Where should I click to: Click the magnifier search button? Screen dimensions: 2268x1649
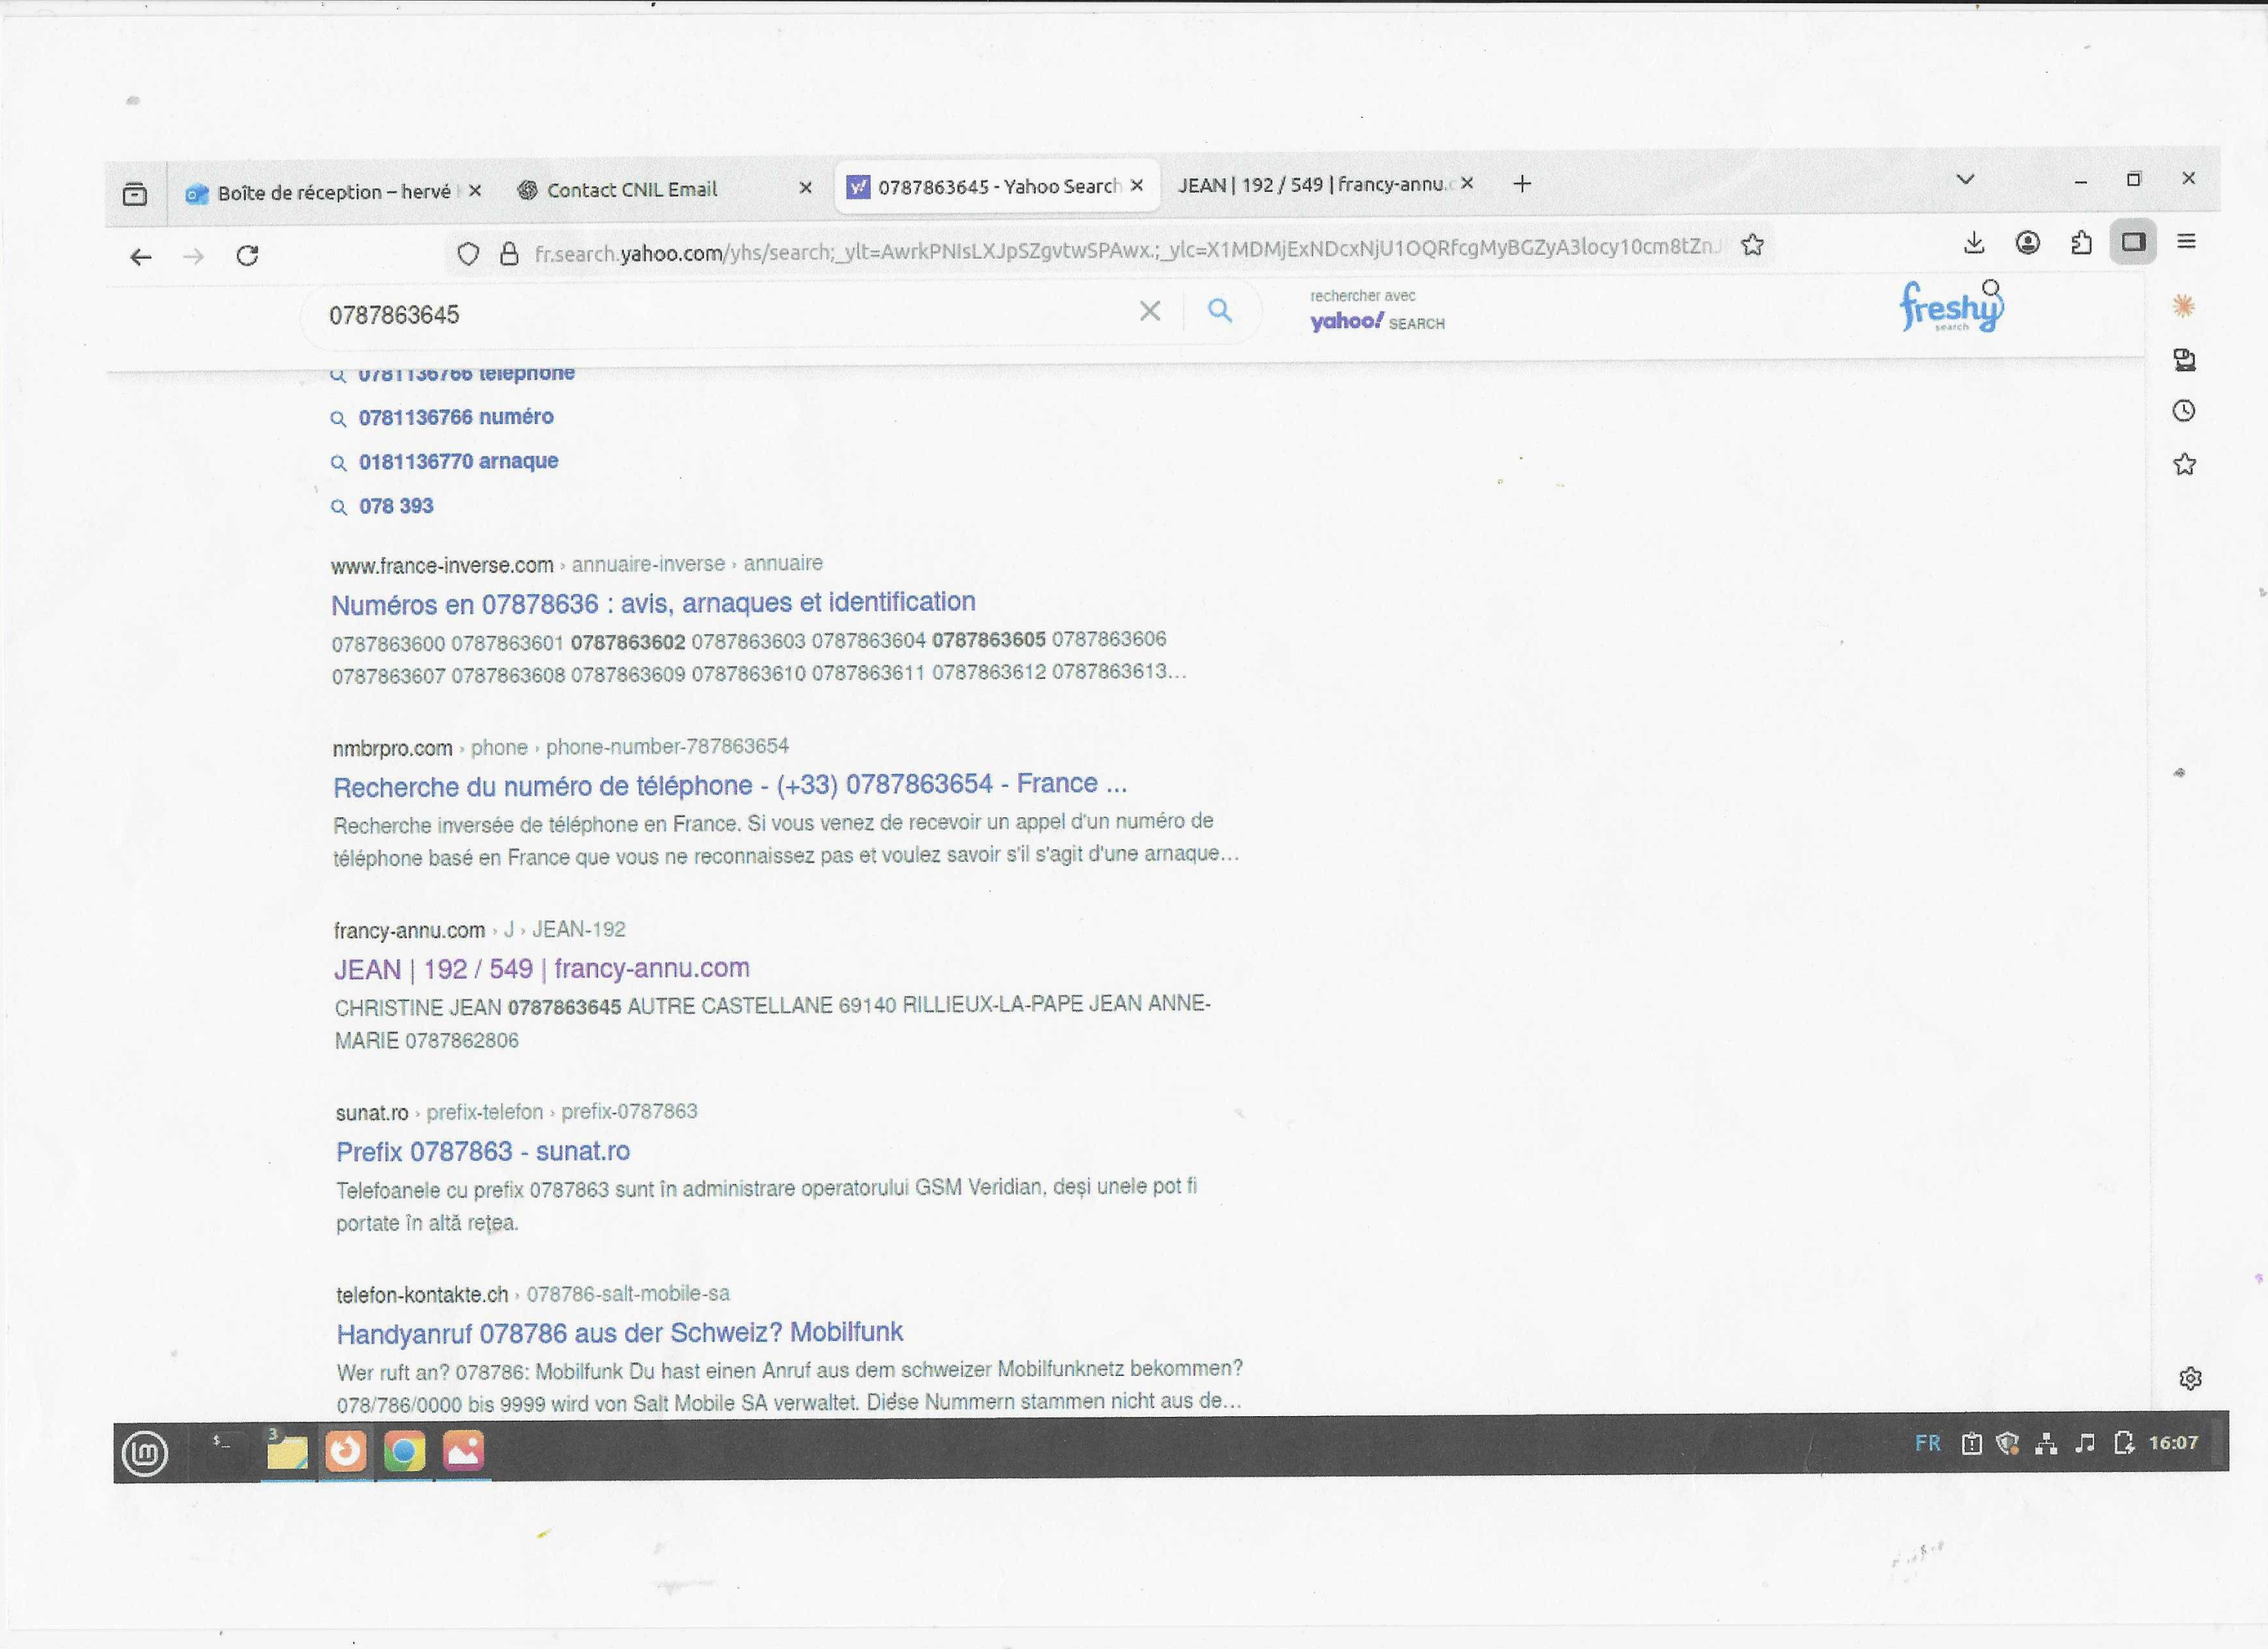[x=1219, y=310]
